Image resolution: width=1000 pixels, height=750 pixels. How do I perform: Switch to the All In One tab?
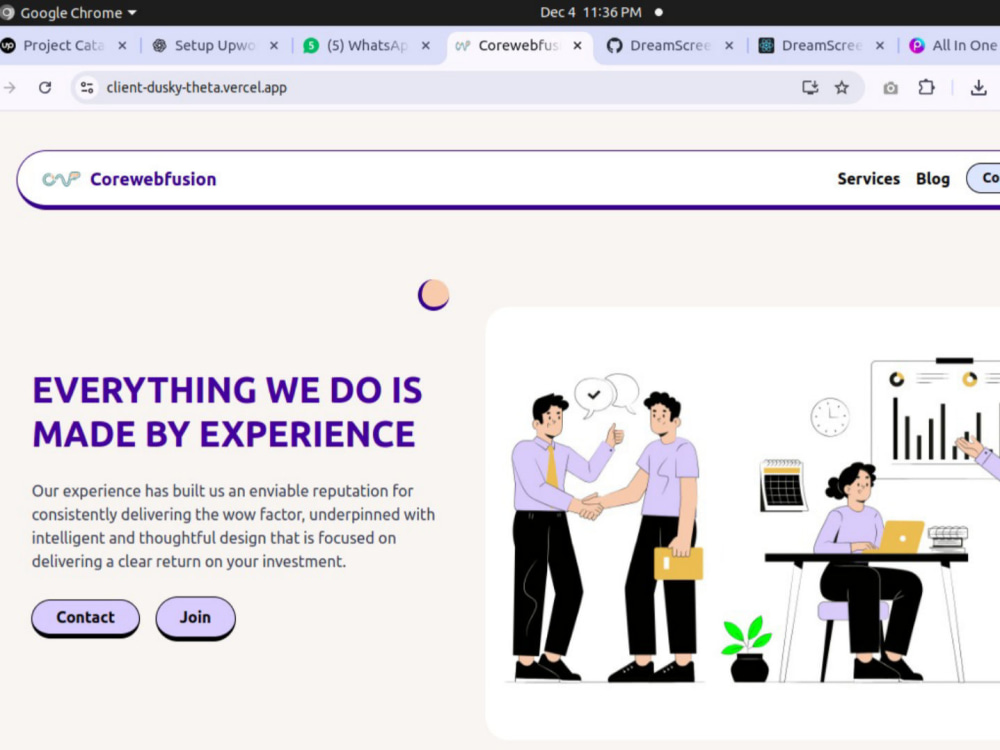[952, 45]
